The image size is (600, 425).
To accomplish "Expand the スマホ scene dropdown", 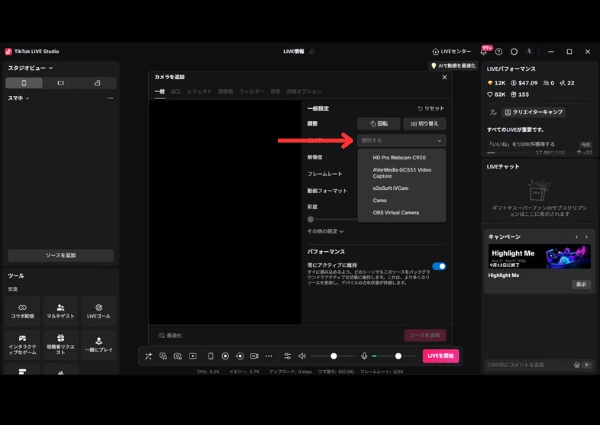I will point(18,98).
